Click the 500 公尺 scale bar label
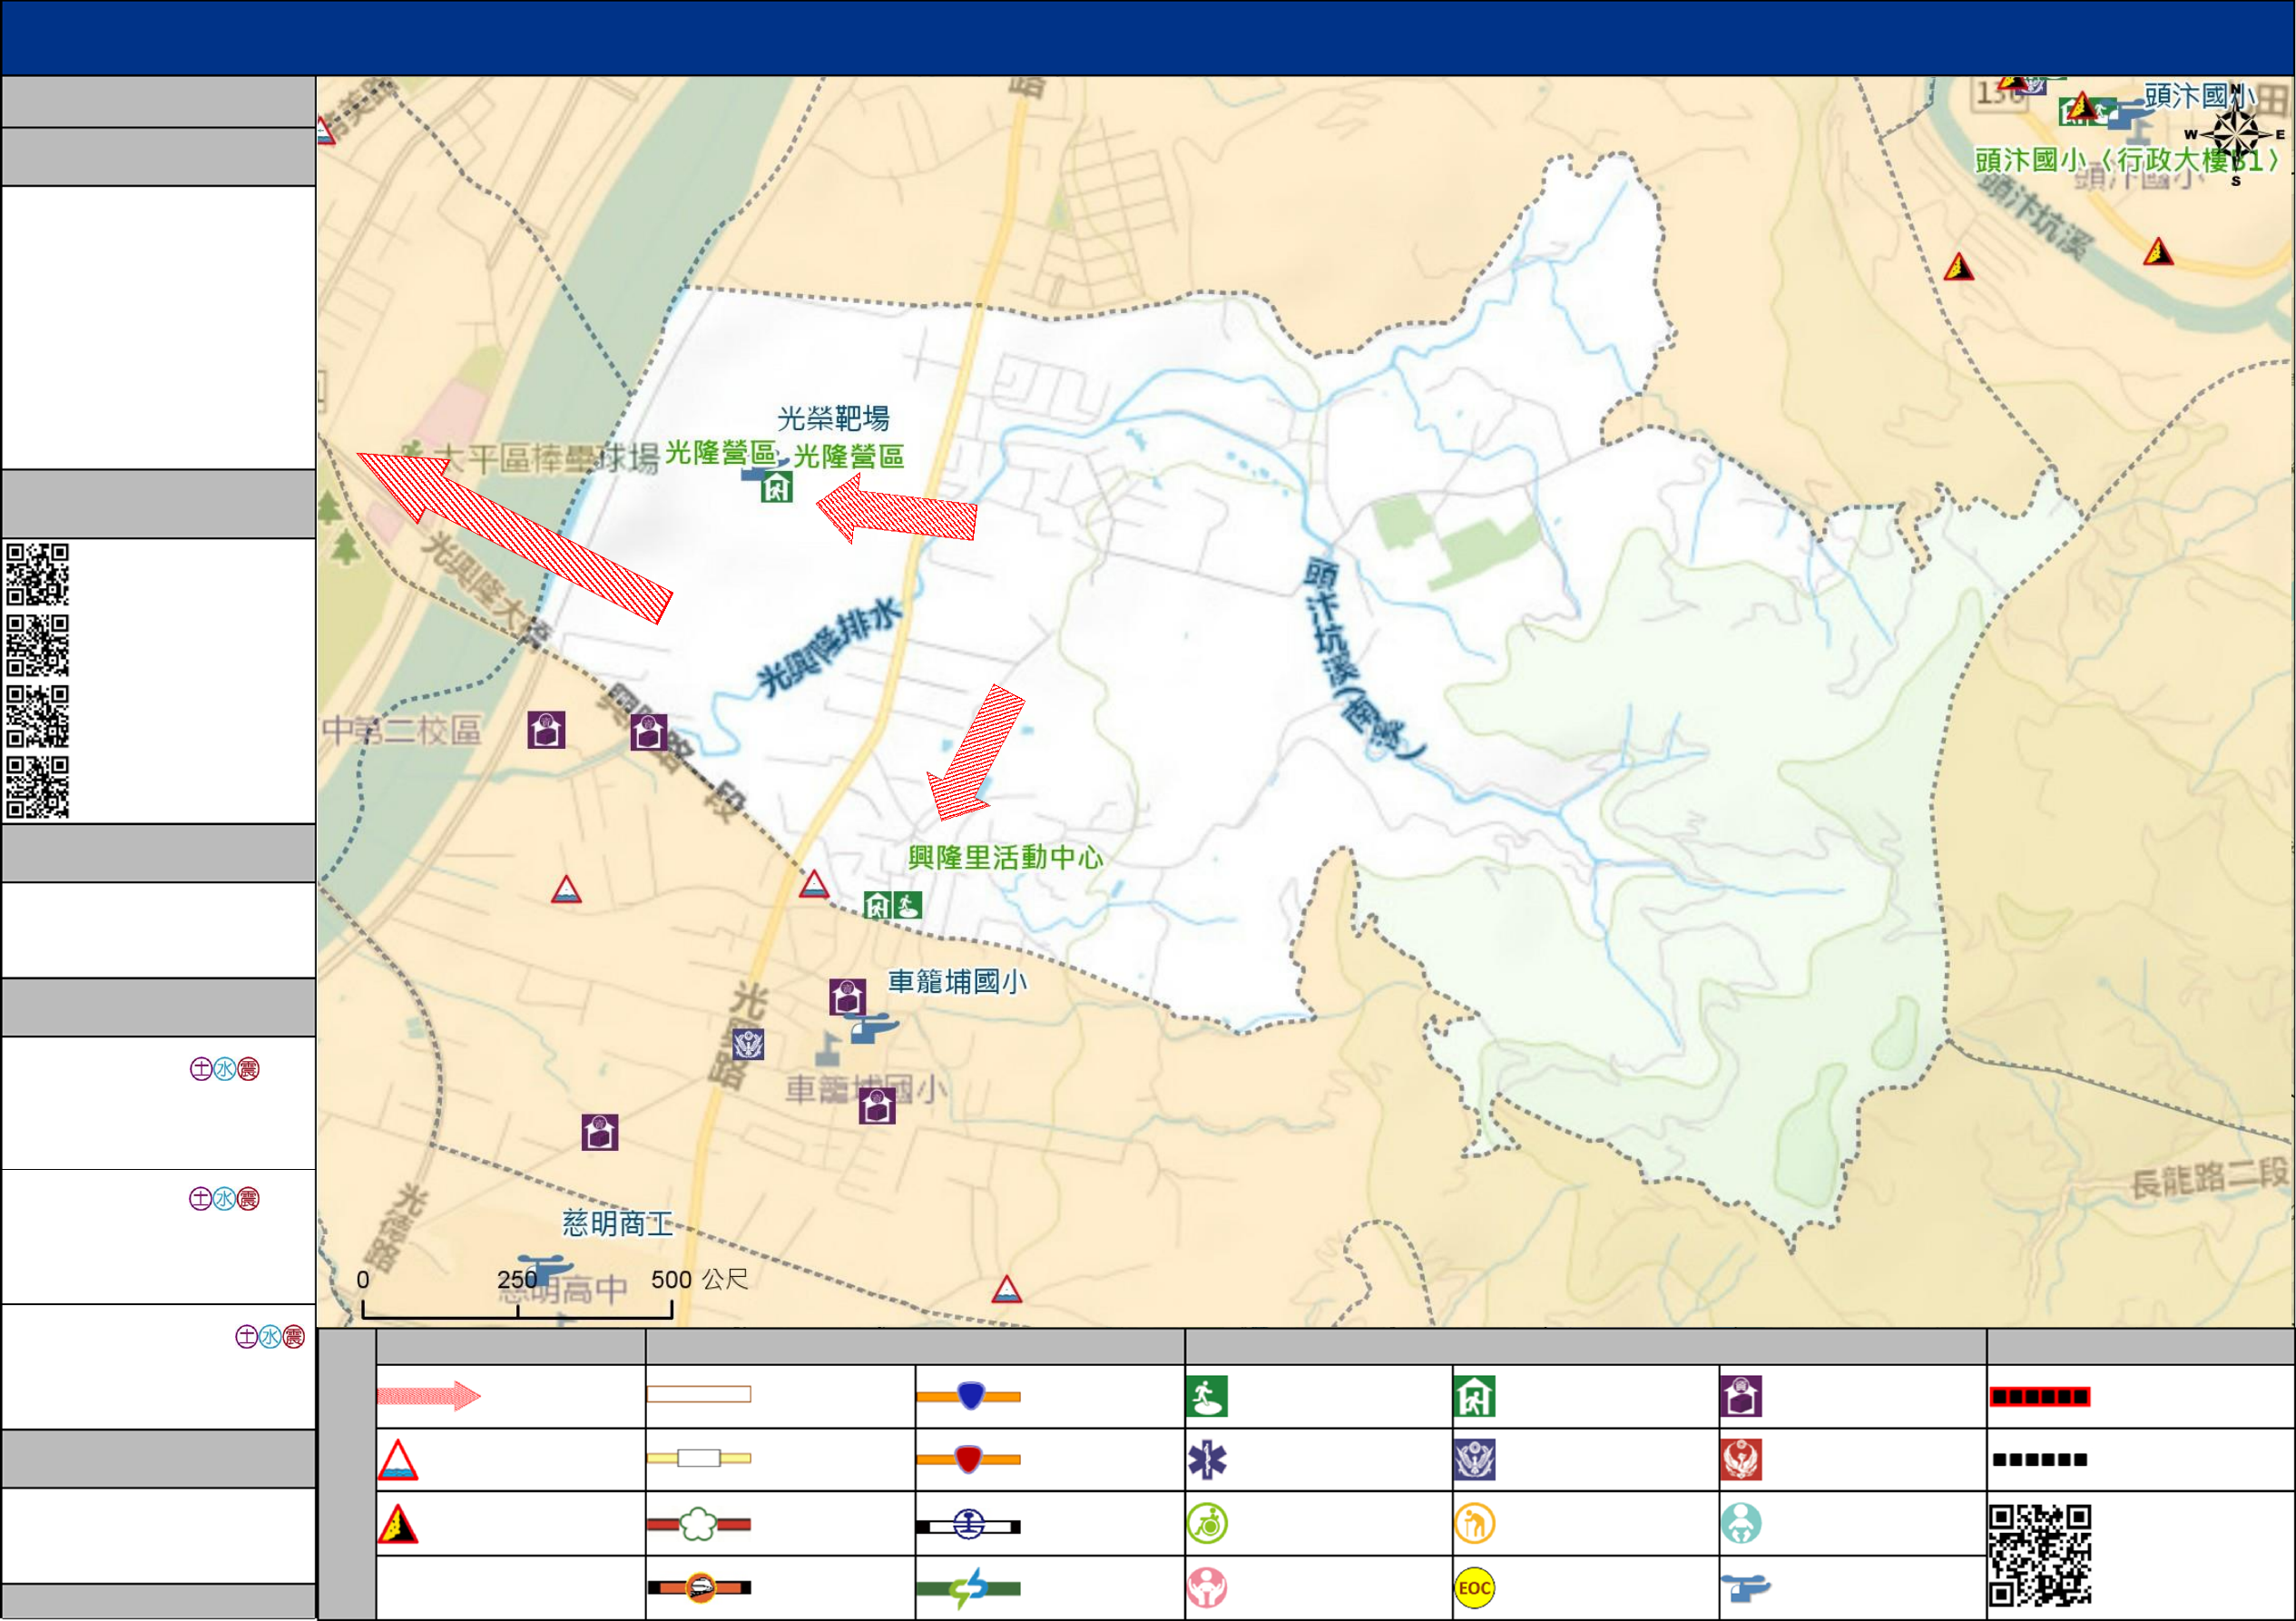Viewport: 2296px width, 1621px height. coord(699,1279)
